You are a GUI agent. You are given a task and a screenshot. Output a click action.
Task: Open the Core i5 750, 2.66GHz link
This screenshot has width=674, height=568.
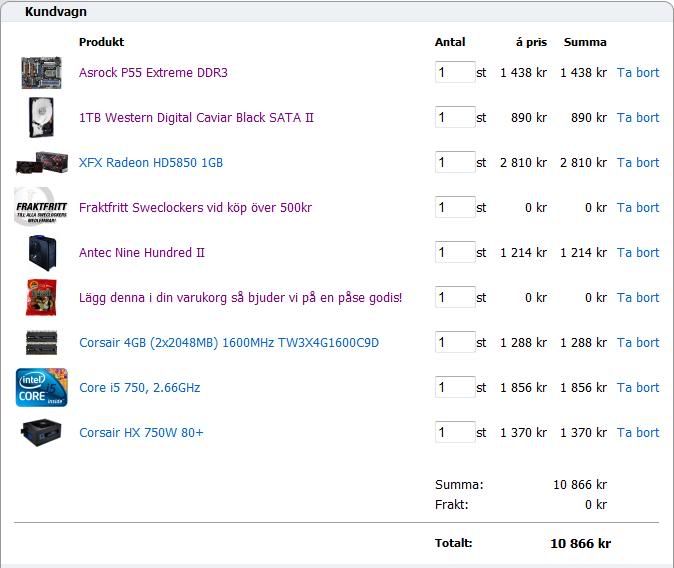point(139,388)
